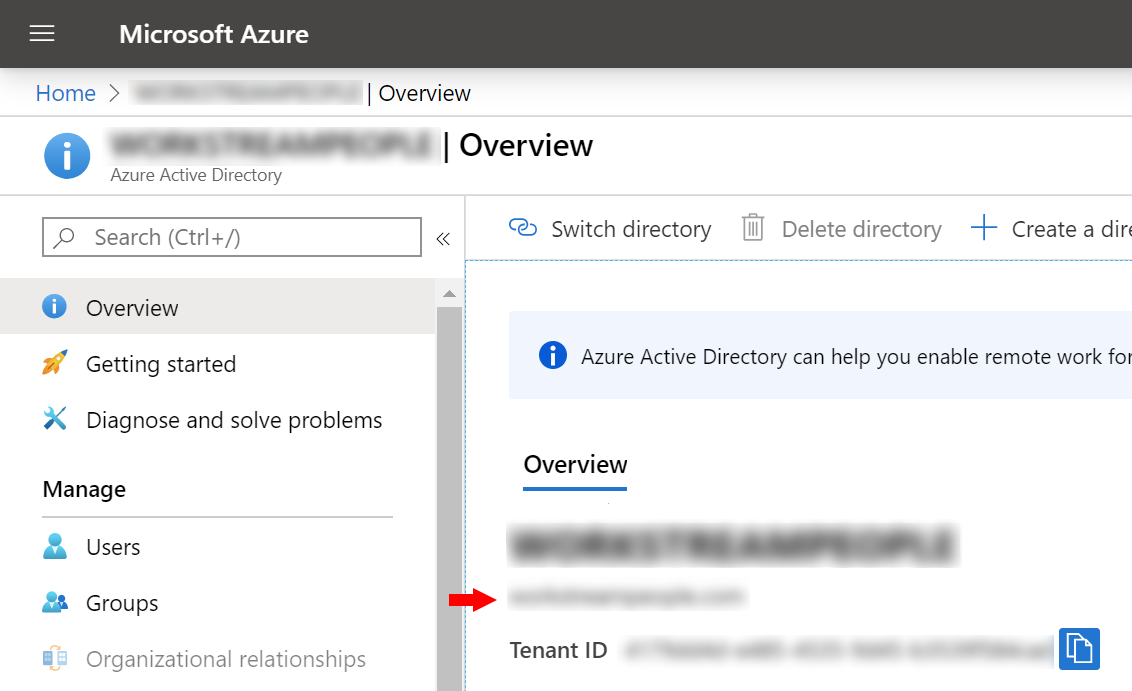
Task: Click the magnifier icon in search box
Action: pos(64,237)
